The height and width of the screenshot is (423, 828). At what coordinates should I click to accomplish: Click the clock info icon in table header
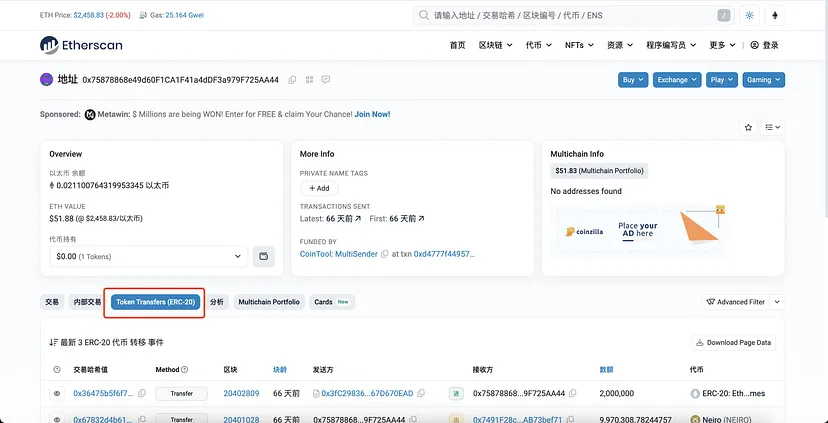point(57,370)
